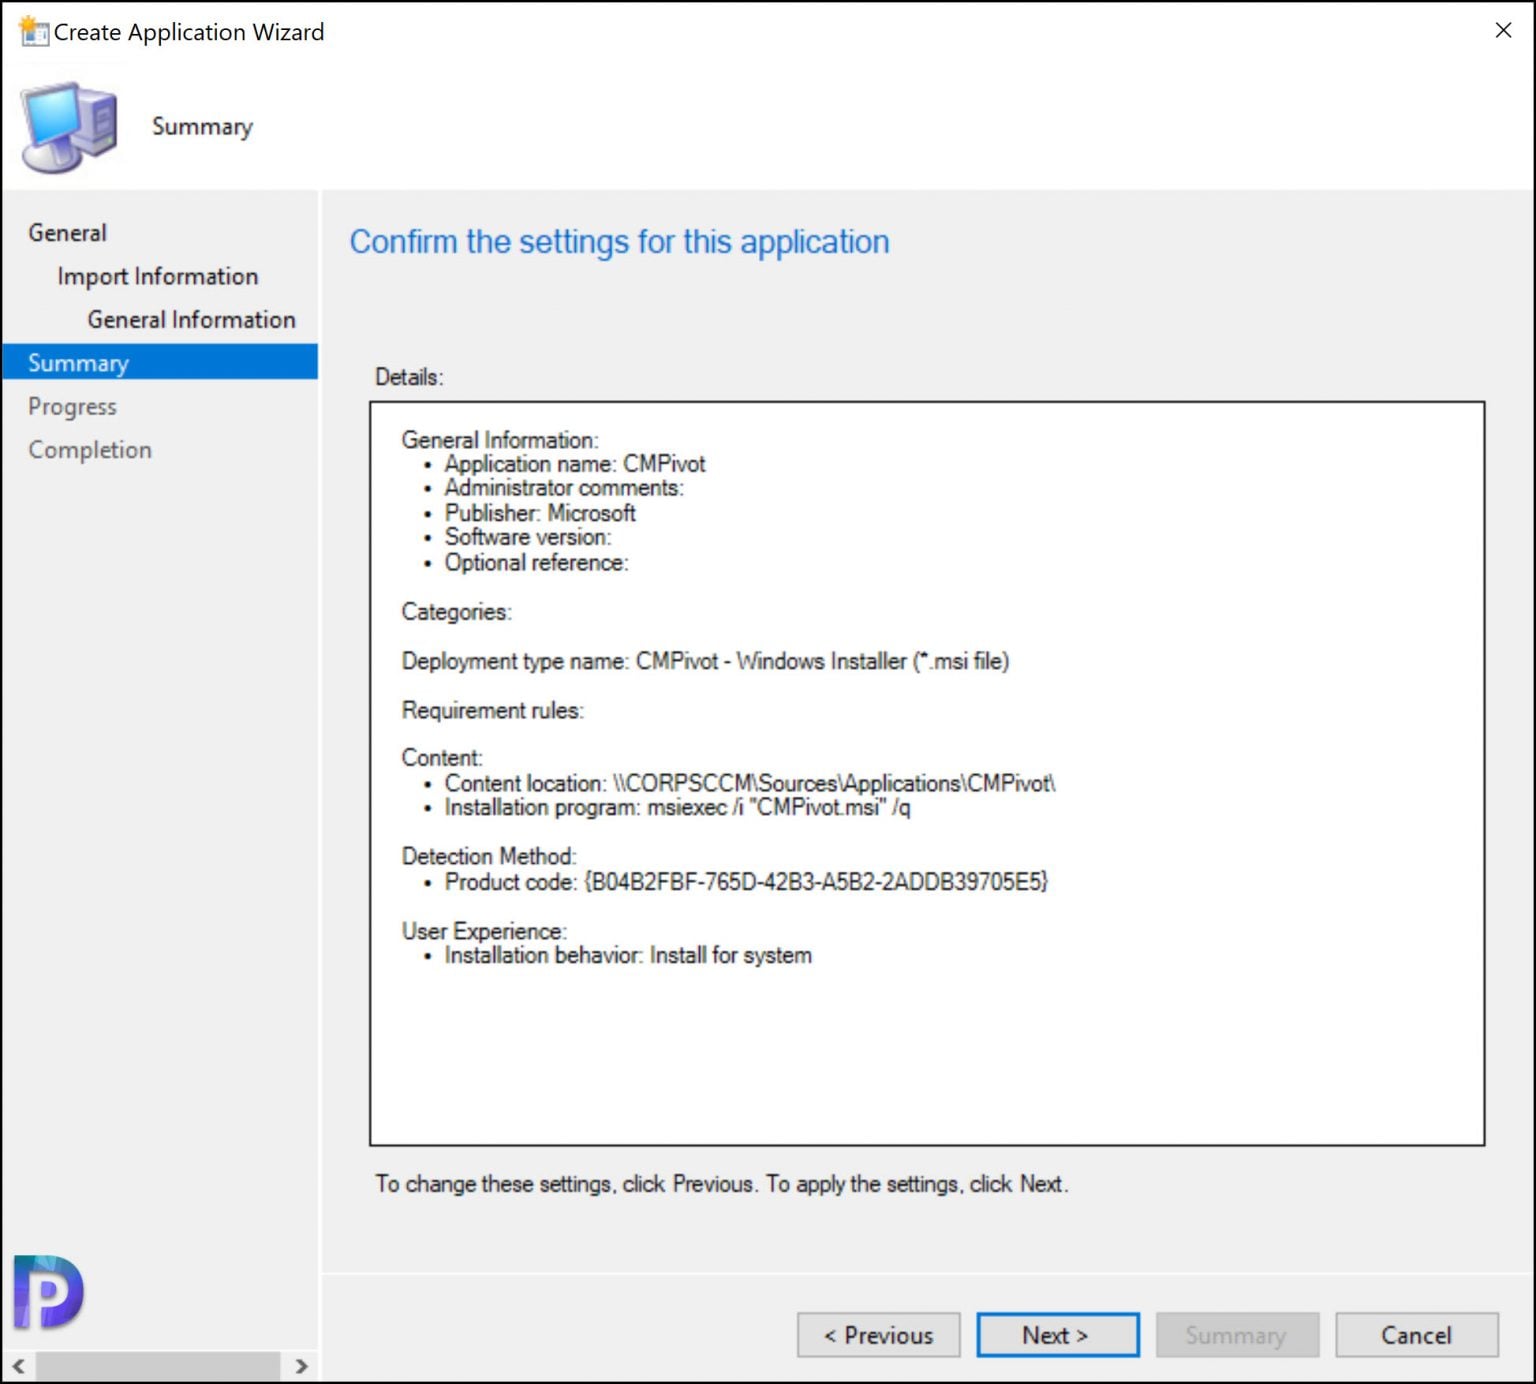Click the Categories heading in details
The image size is (1536, 1384).
click(x=456, y=612)
